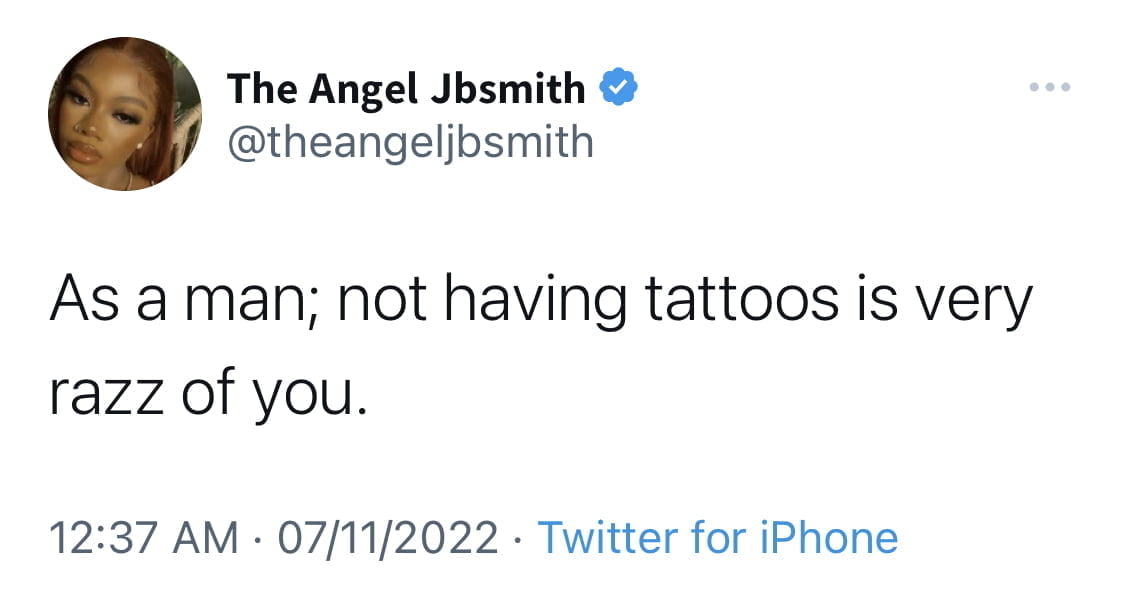Click the blue verified badge

click(x=618, y=87)
